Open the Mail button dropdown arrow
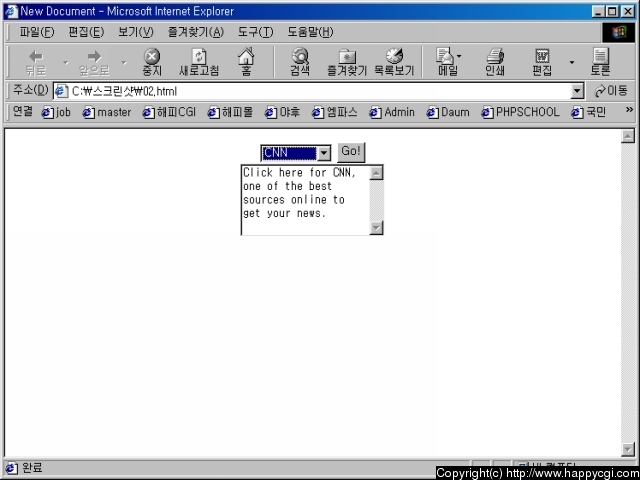This screenshot has height=480, width=640. [460, 56]
